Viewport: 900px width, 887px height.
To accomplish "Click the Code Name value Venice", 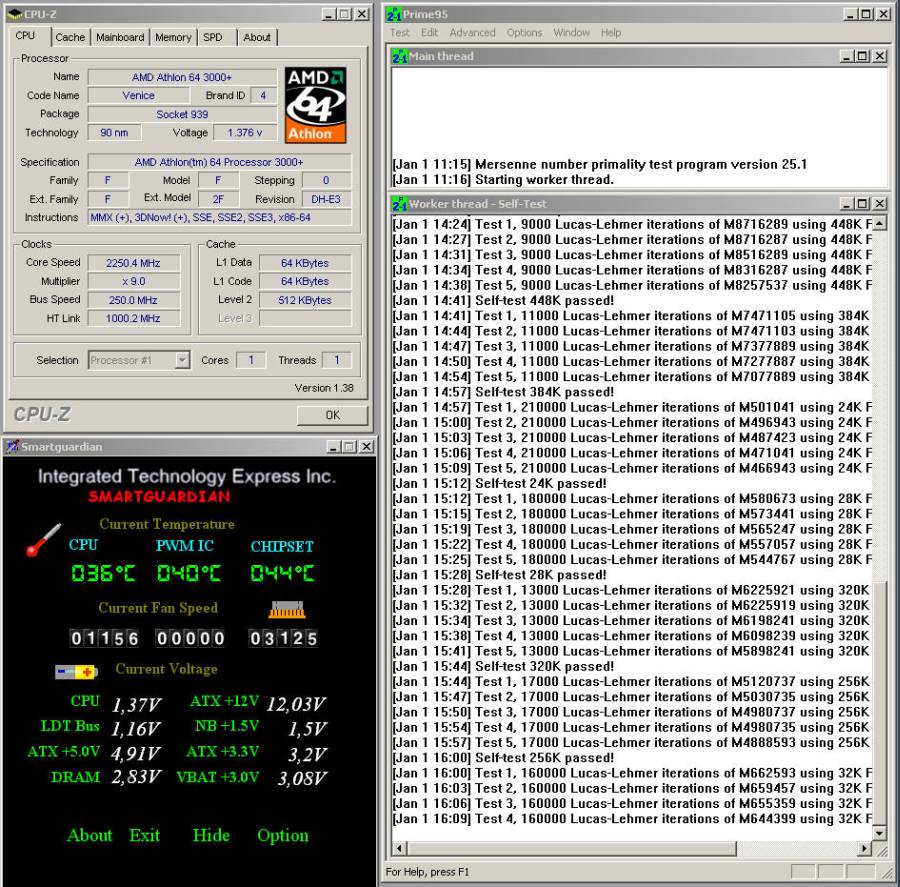I will coord(138,95).
